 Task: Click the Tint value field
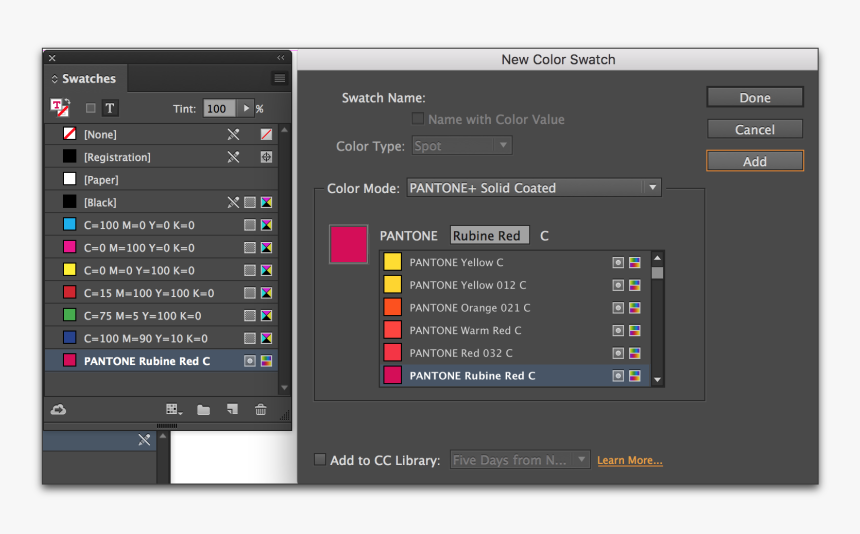tap(219, 109)
